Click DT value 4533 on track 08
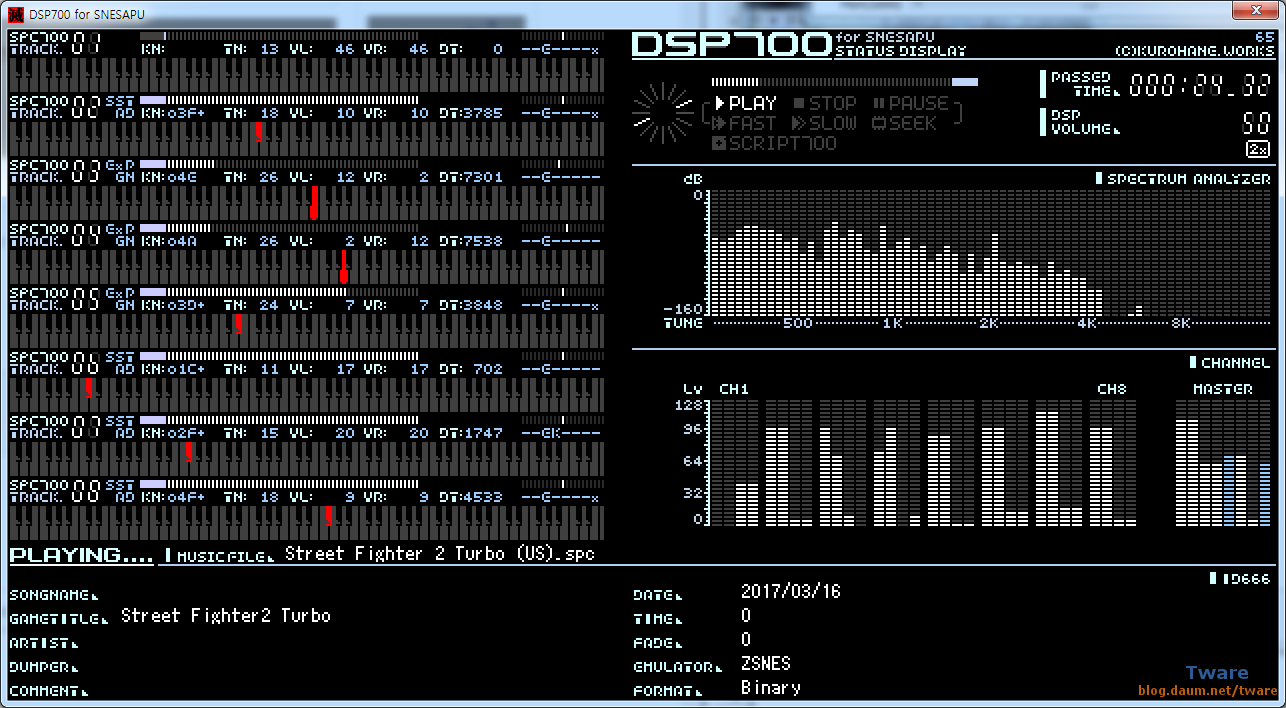 484,497
